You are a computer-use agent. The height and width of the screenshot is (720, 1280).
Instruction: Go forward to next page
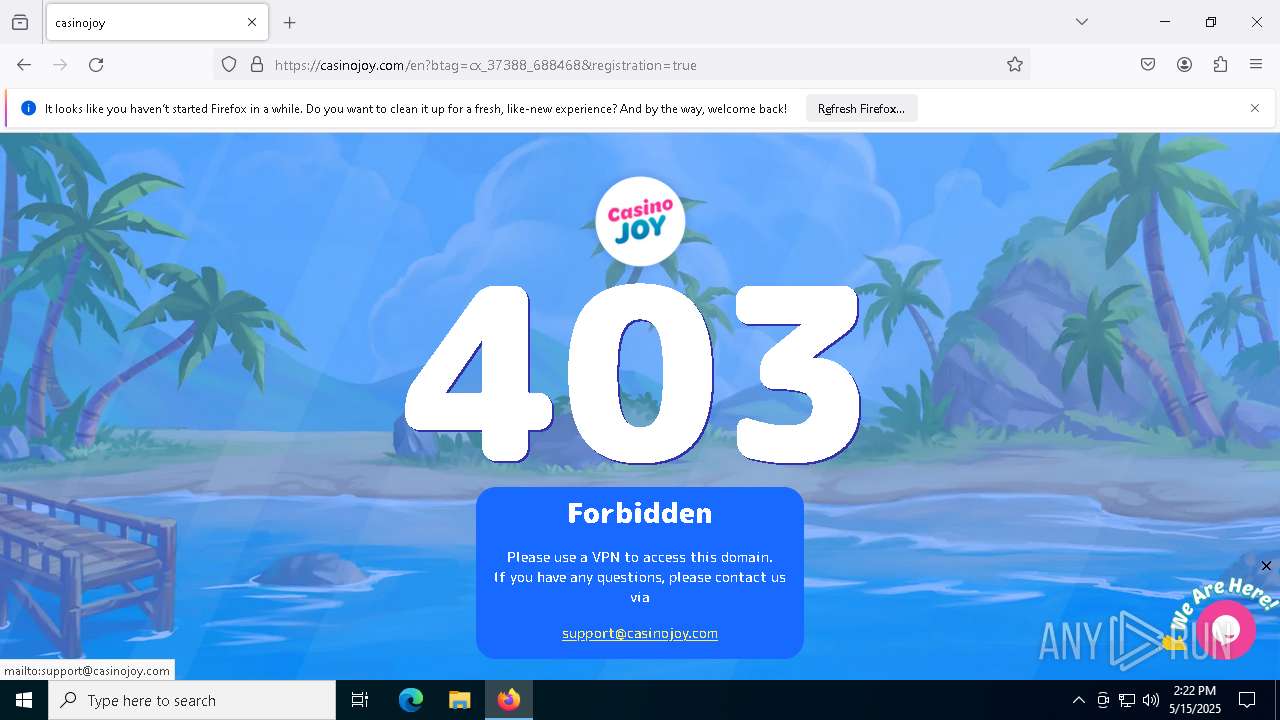pyautogui.click(x=60, y=65)
